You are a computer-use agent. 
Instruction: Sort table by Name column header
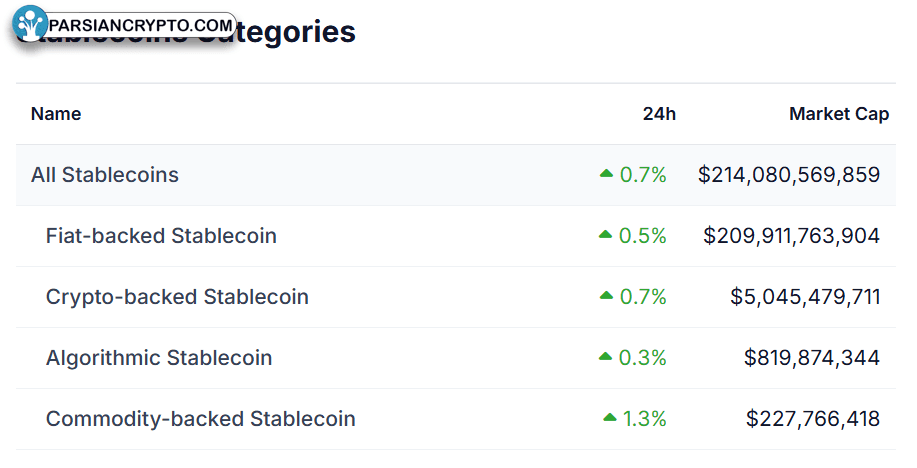tap(56, 113)
